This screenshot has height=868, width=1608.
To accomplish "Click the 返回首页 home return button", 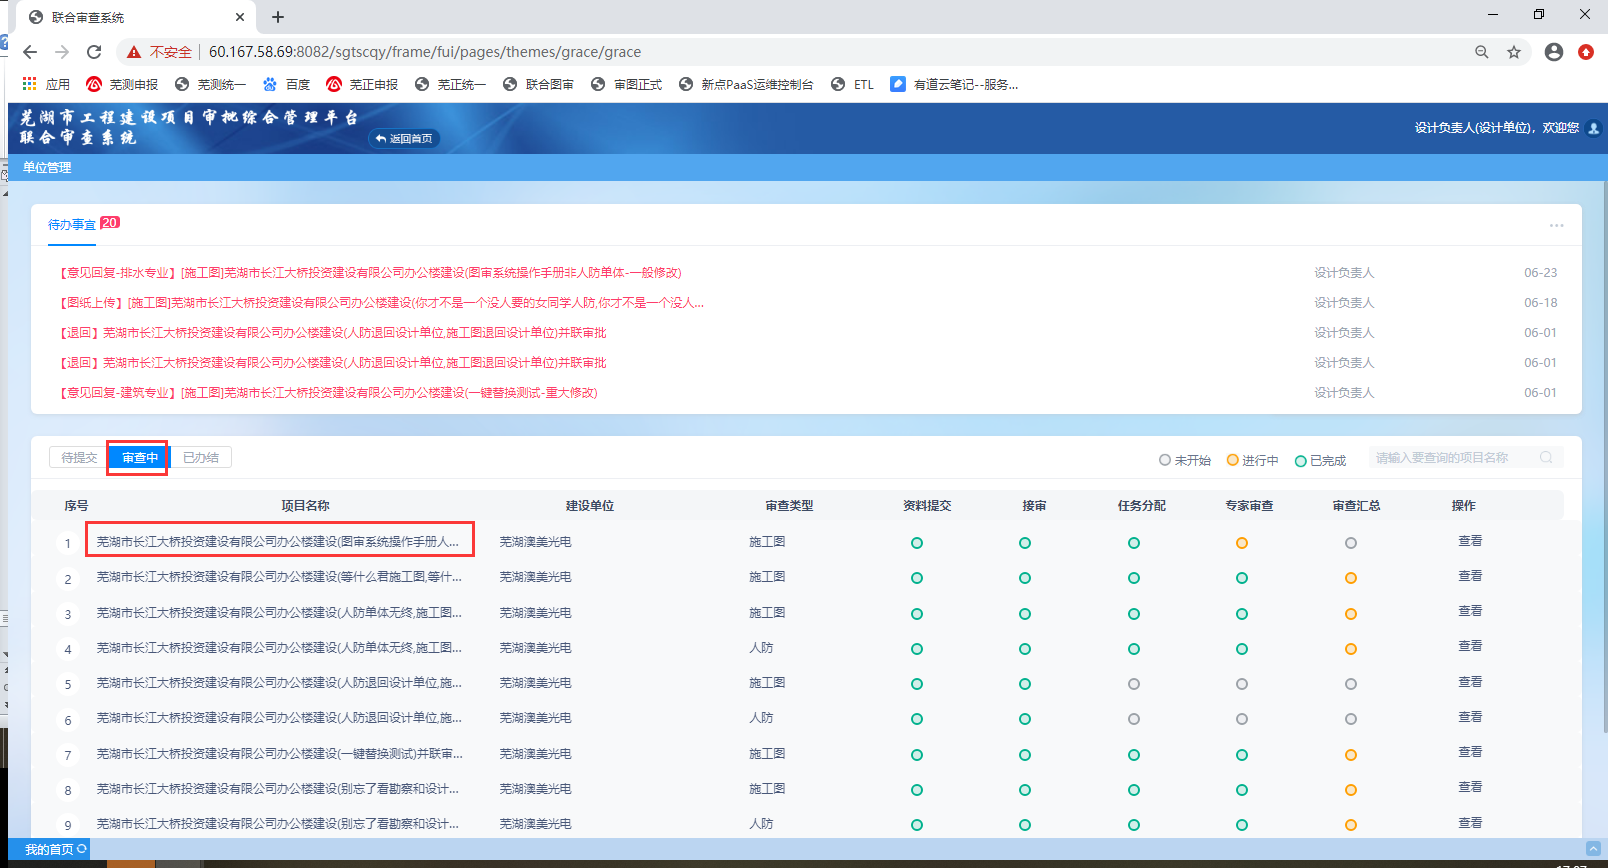I will point(405,139).
